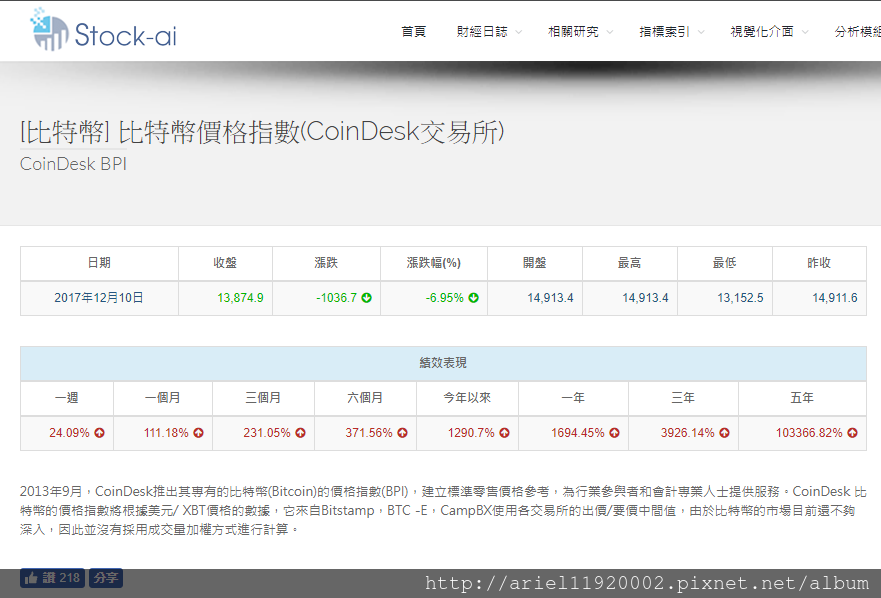Image resolution: width=881 pixels, height=598 pixels.
Task: Open the 指標索引 menu
Action: click(664, 31)
